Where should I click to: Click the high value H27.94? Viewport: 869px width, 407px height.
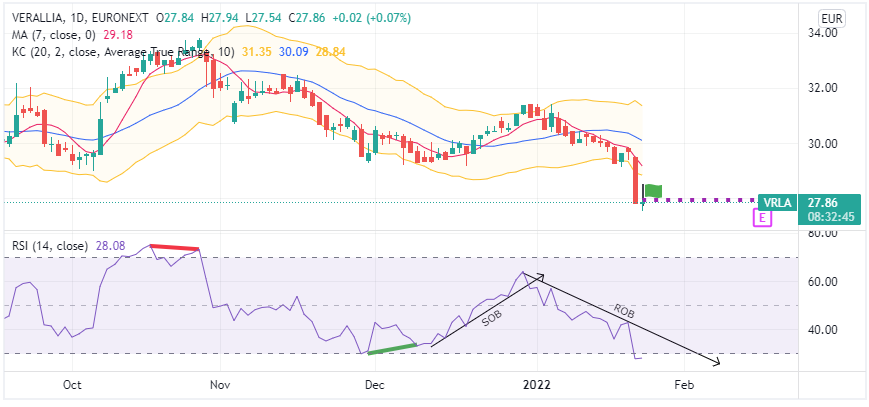pyautogui.click(x=219, y=18)
